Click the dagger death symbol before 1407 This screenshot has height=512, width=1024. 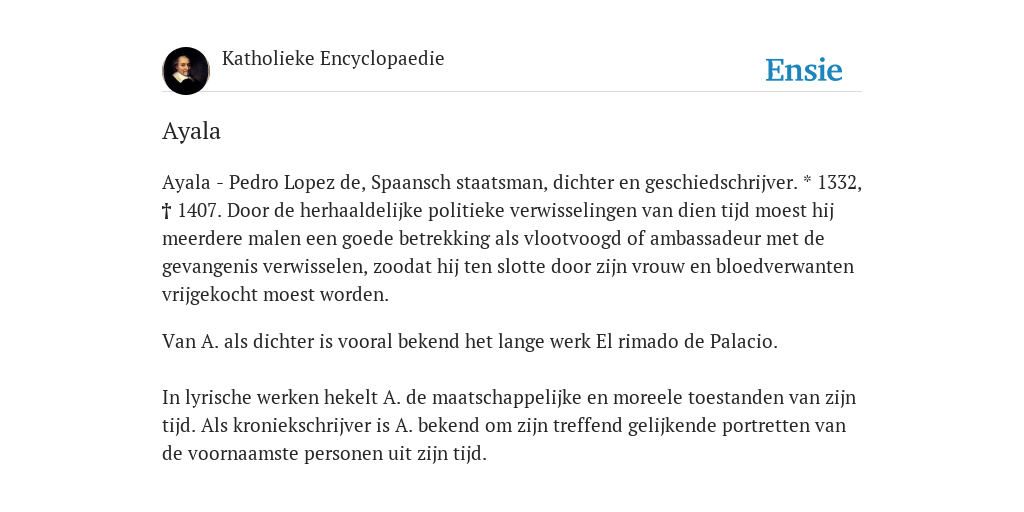click(166, 211)
